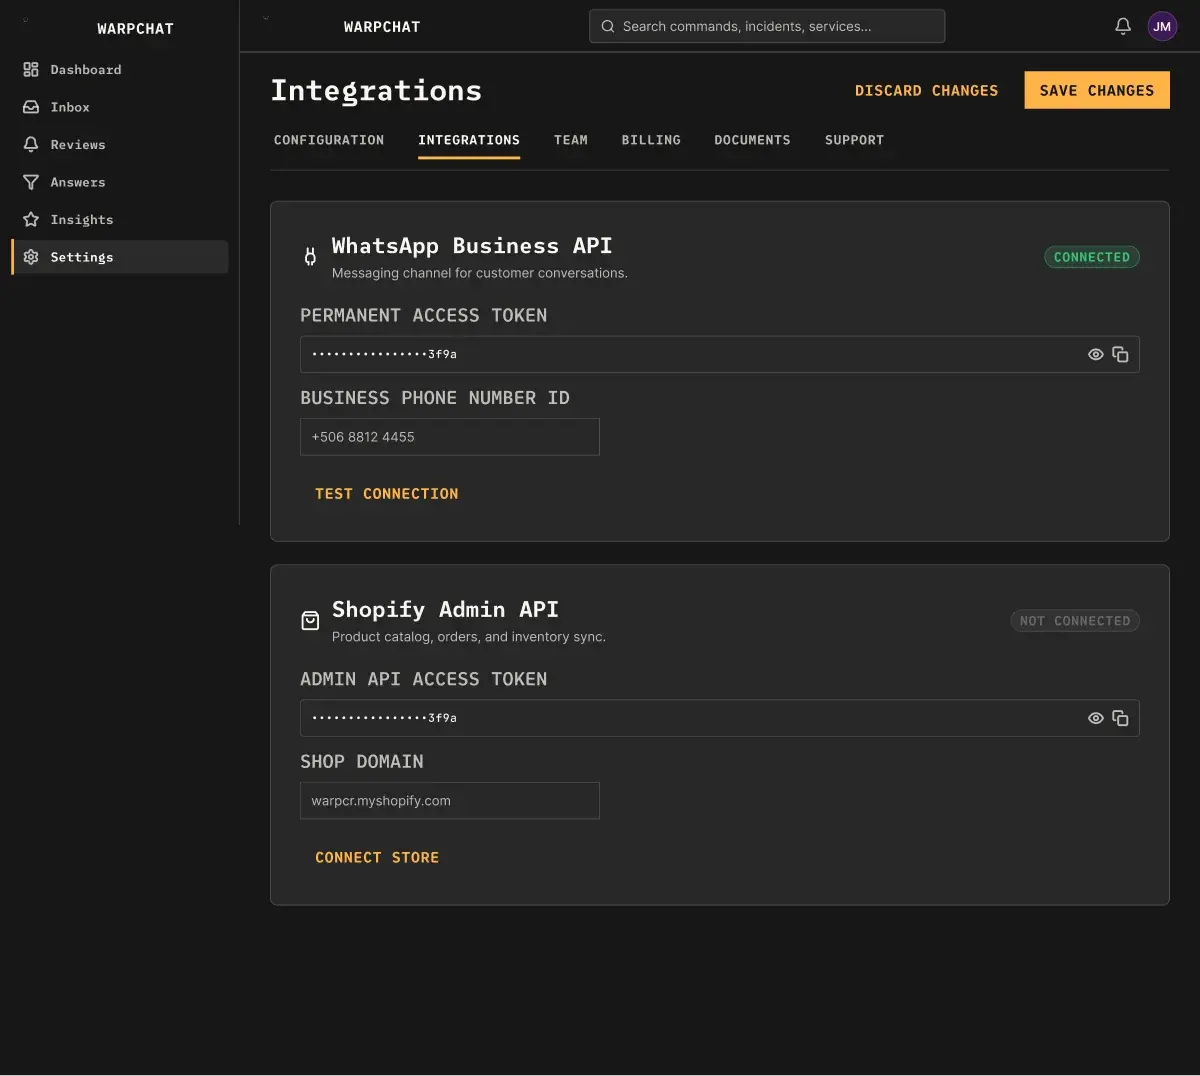The height and width of the screenshot is (1076, 1200).
Task: Click the sidebar WARPCHAT logo text
Action: click(135, 29)
